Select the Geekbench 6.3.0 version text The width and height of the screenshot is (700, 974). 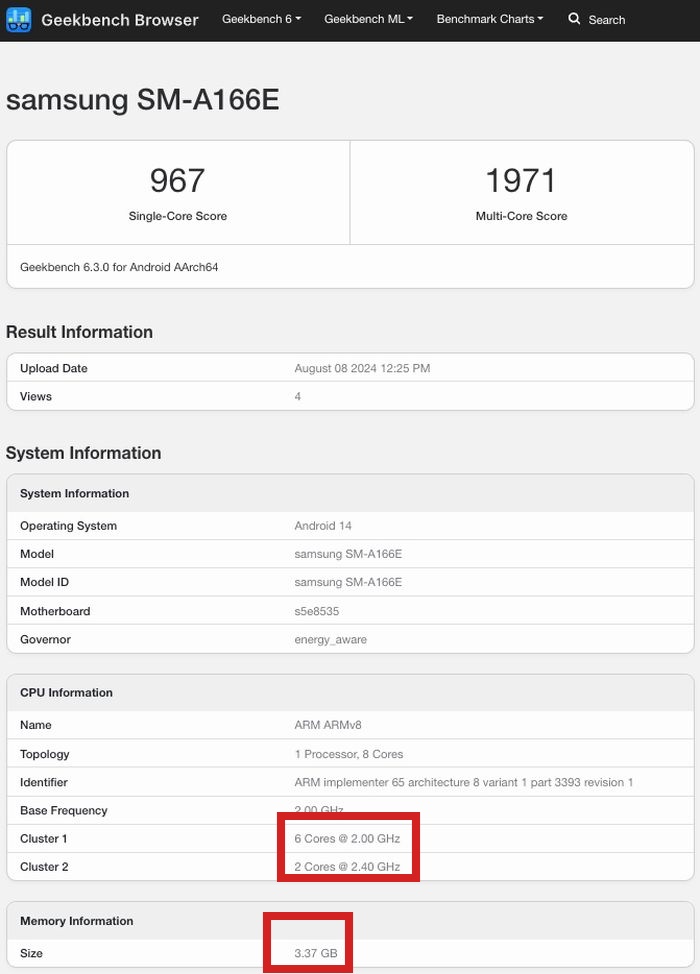coord(119,268)
